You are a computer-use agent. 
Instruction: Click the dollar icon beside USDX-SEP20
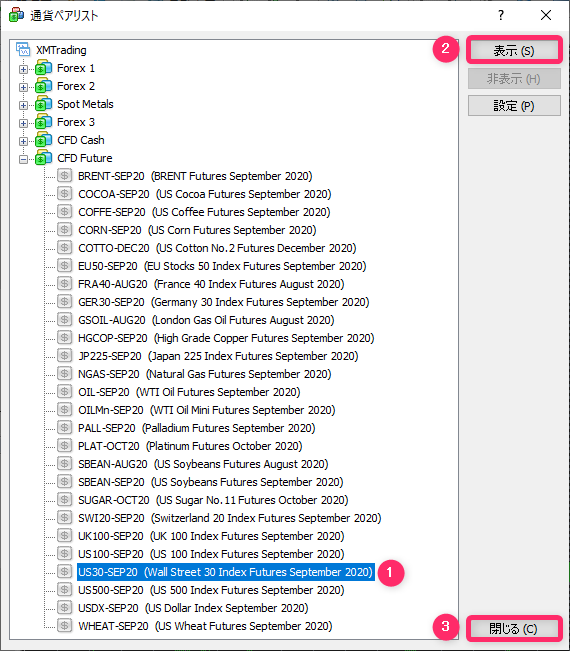pos(64,608)
